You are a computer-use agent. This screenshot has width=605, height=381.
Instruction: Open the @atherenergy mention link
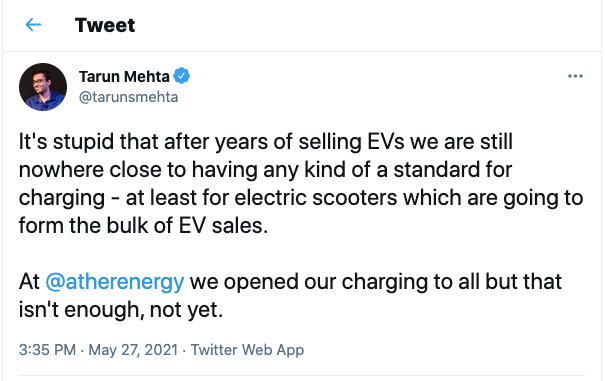coord(115,281)
